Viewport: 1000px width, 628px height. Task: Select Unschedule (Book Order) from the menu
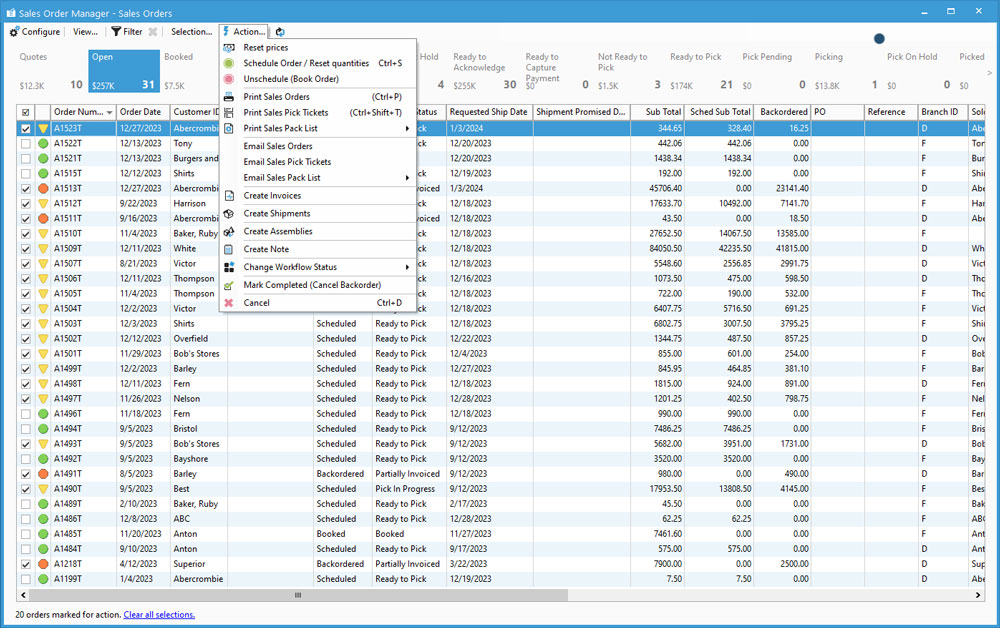[x=291, y=79]
